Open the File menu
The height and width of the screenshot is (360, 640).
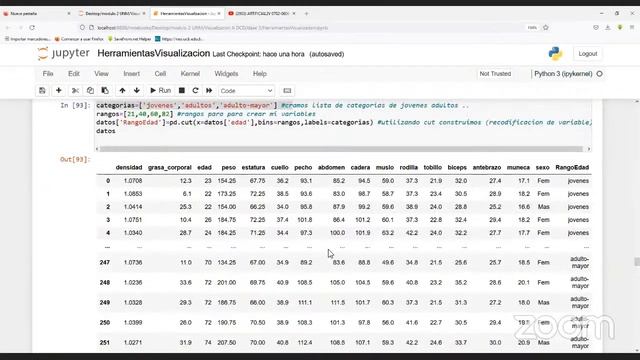[x=48, y=74]
